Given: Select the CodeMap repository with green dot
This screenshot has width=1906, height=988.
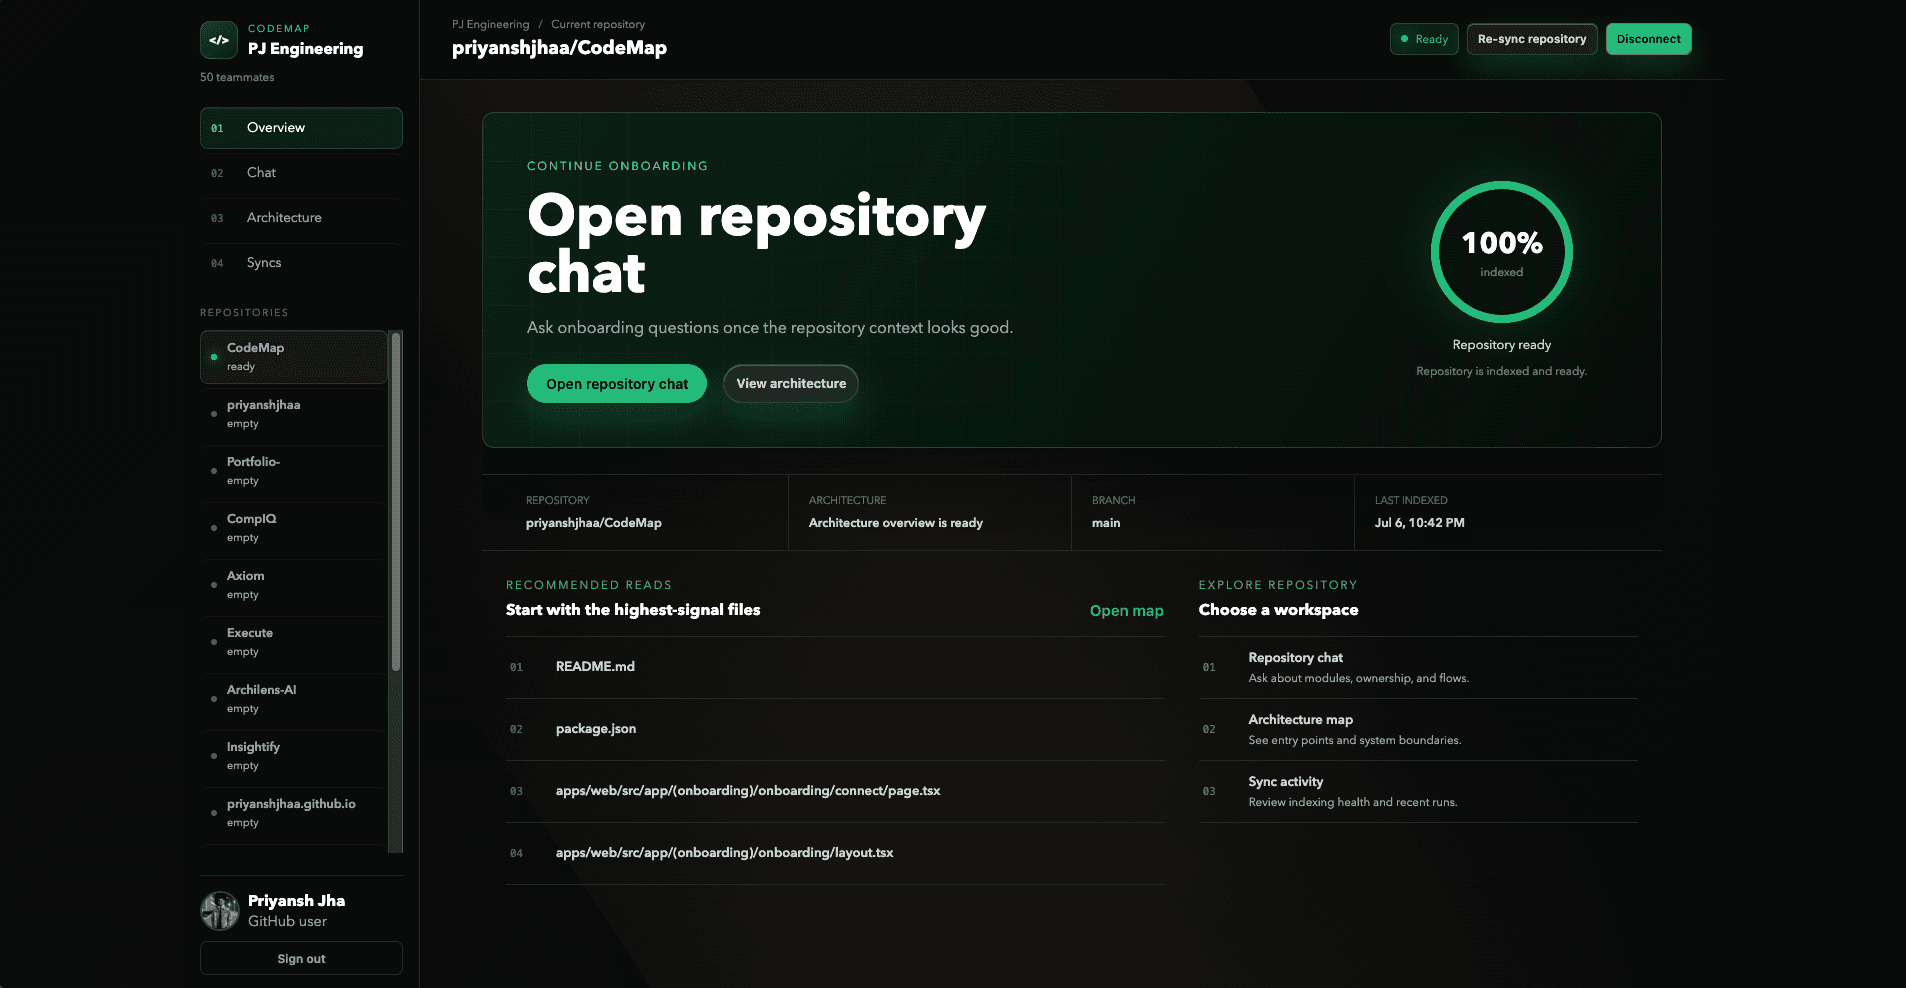Looking at the screenshot, I should [x=294, y=357].
